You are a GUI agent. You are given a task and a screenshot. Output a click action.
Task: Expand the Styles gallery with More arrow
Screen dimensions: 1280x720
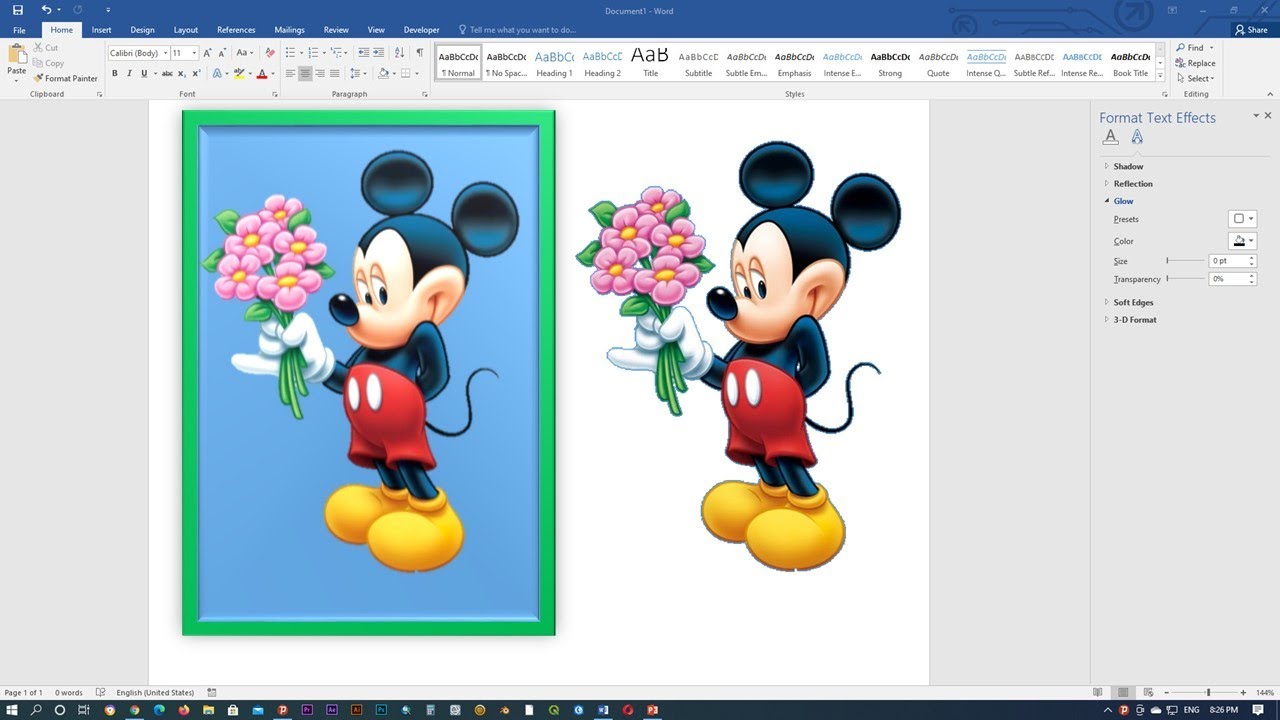(1161, 76)
